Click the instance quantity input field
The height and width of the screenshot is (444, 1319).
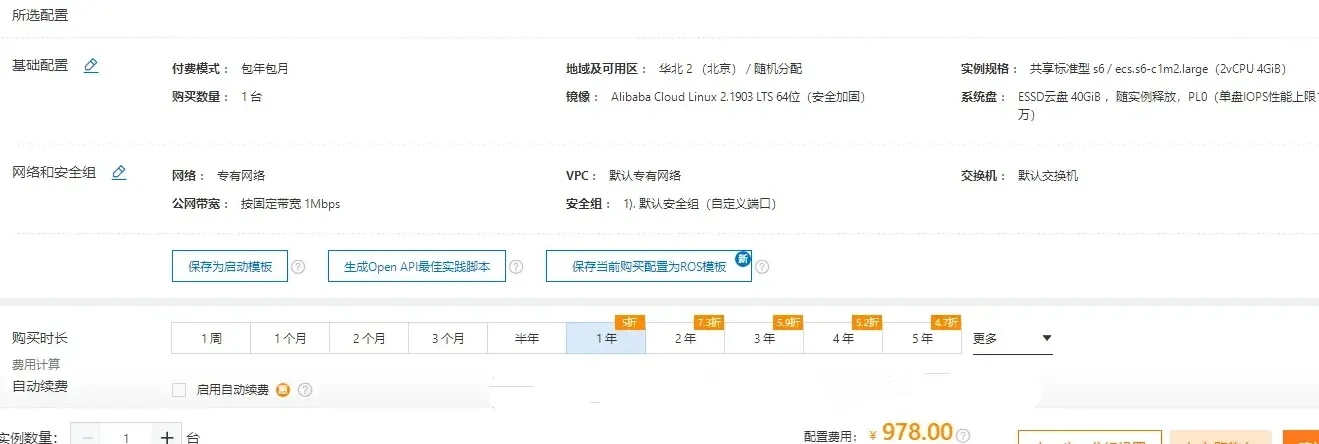coord(127,438)
